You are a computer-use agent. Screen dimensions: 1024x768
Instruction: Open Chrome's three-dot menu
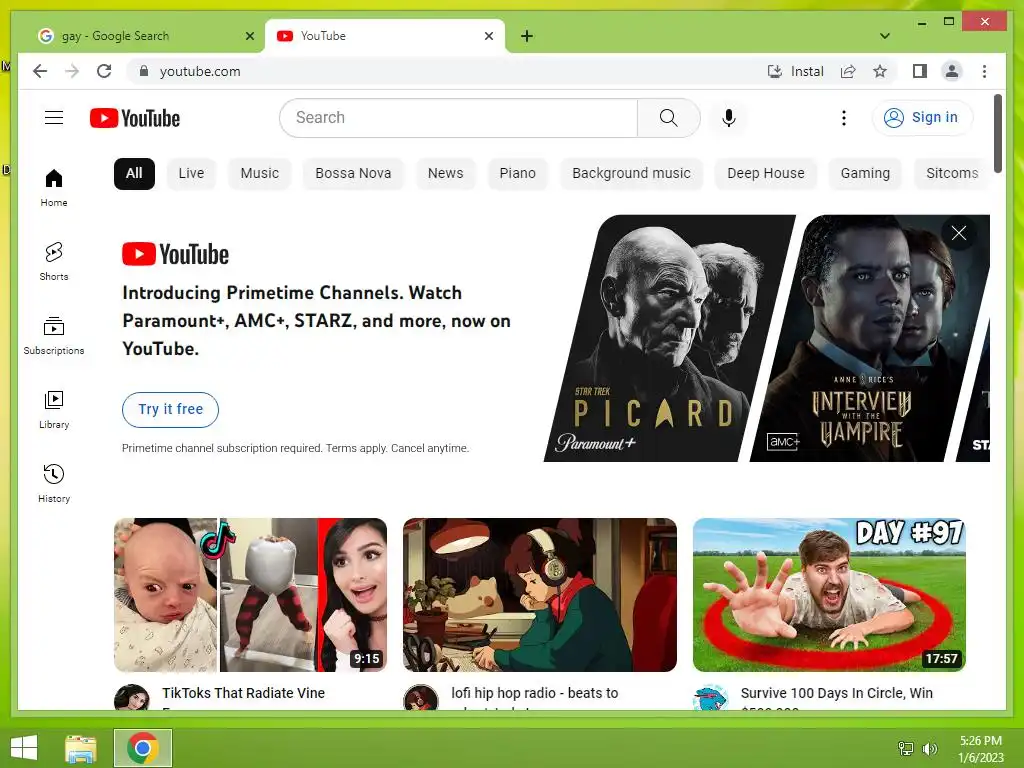pyautogui.click(x=984, y=71)
